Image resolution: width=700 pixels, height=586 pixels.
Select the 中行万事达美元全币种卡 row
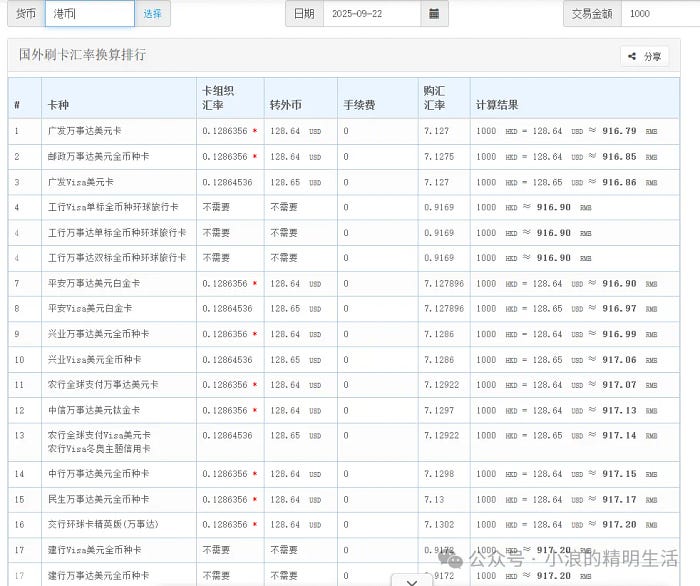click(344, 474)
